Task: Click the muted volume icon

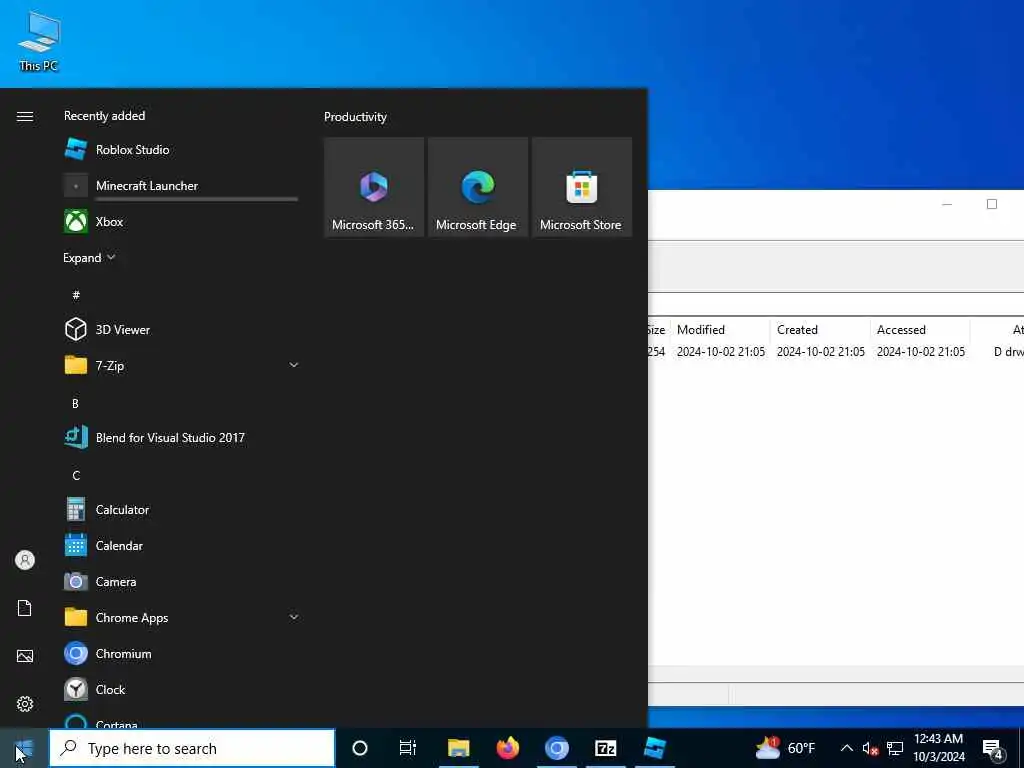Action: 870,748
